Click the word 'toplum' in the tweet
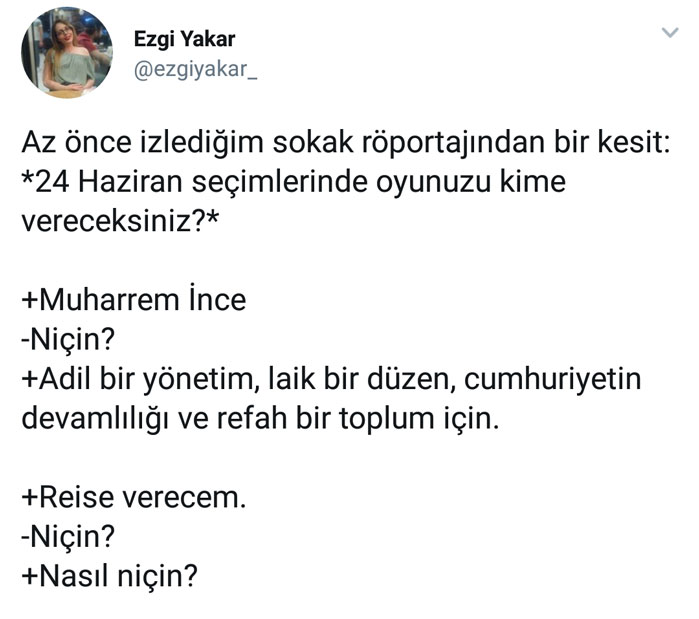Viewport: 699px width, 619px height. coord(387,420)
